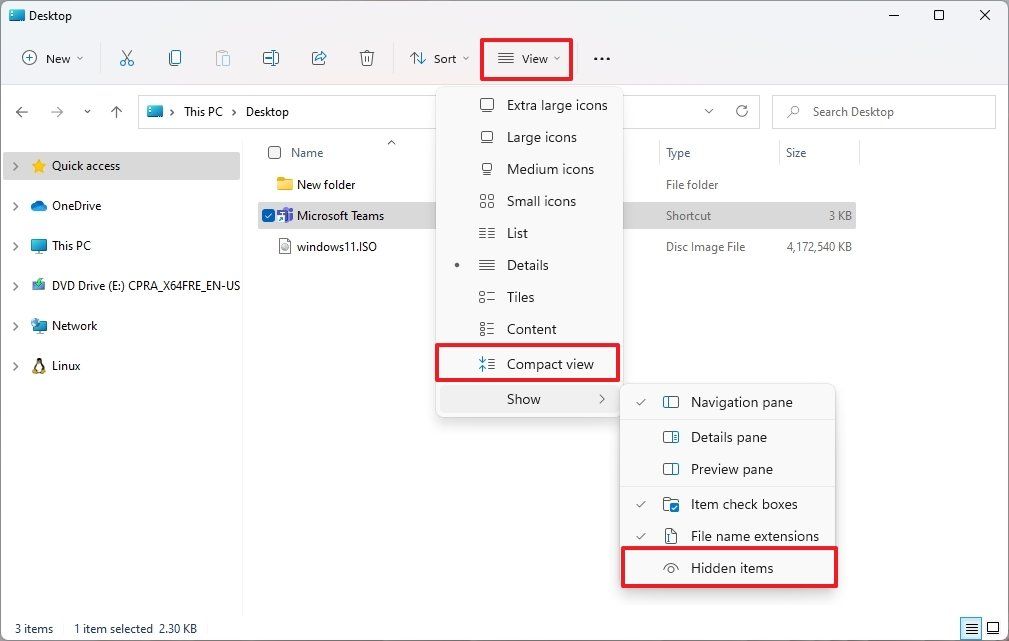Click the Paste icon in the toolbar
This screenshot has height=641, width=1009.
pos(222,58)
